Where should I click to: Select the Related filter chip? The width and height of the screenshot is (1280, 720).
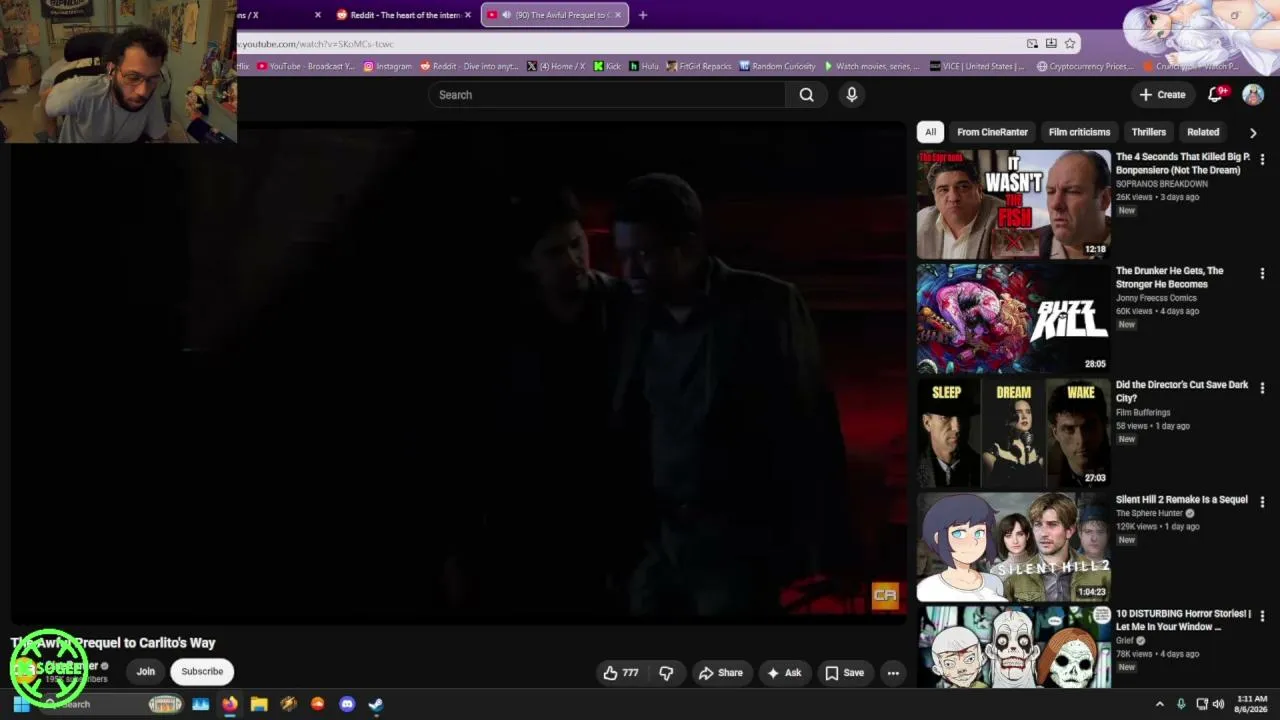(1203, 132)
